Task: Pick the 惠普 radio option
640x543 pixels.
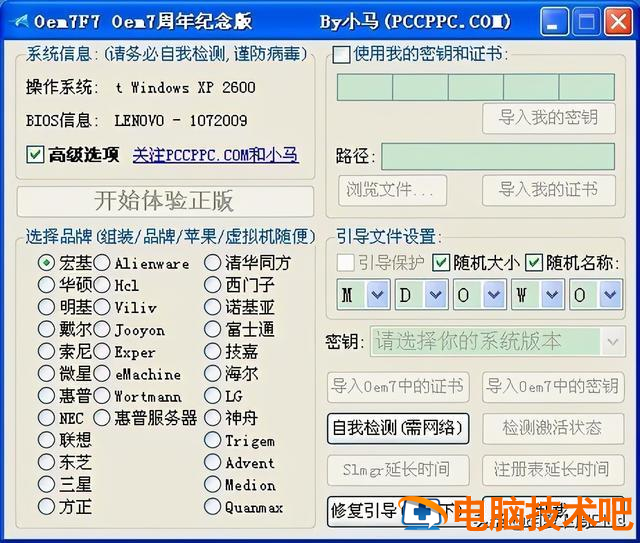Action: (x=47, y=395)
